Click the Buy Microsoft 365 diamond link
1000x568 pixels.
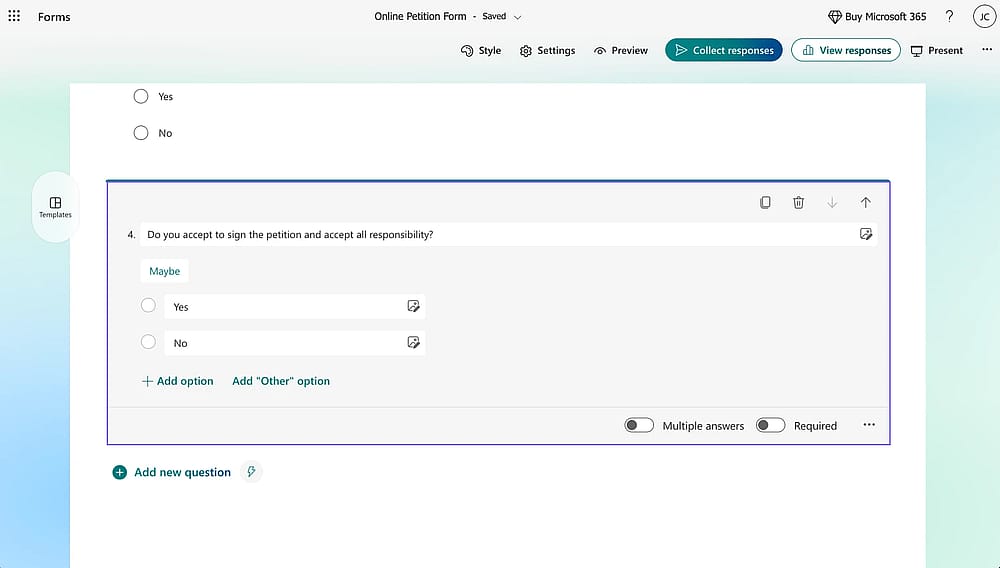click(877, 17)
